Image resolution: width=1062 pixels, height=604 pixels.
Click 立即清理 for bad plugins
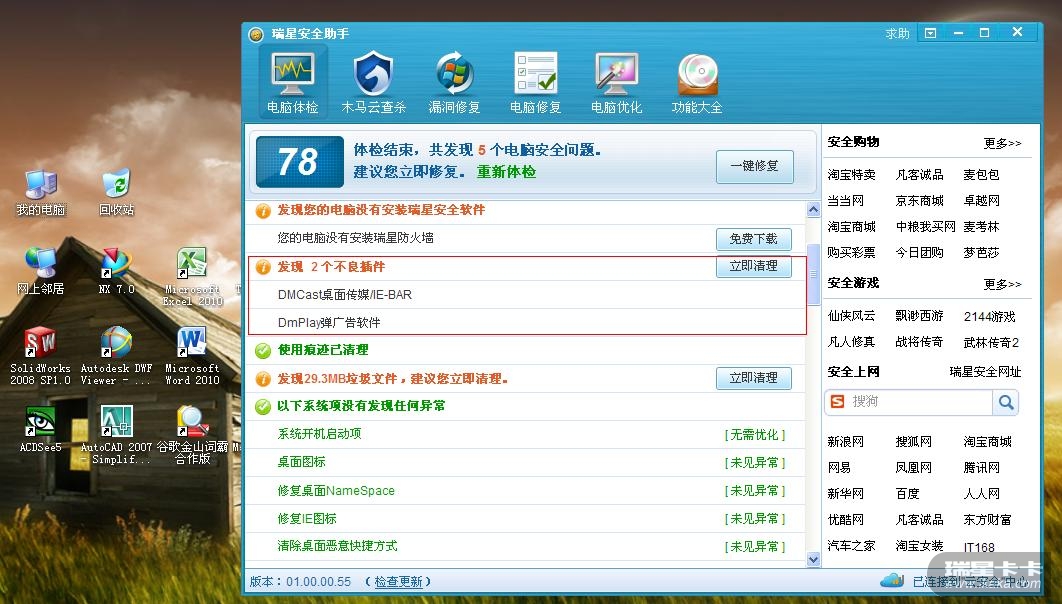[754, 266]
